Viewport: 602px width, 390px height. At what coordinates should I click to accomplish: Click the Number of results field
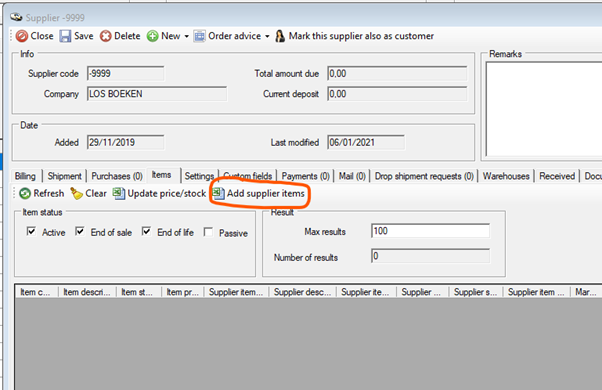pos(430,256)
